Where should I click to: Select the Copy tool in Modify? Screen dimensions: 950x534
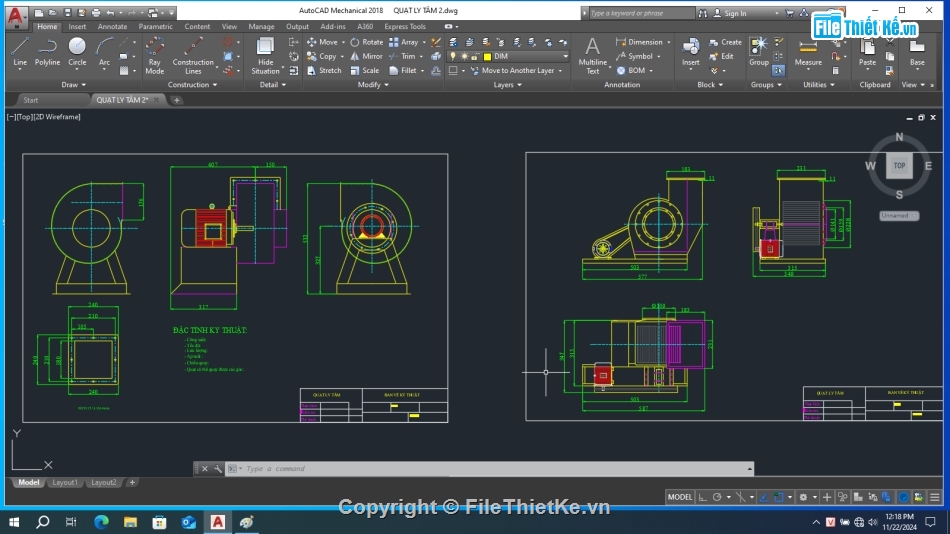coord(322,56)
